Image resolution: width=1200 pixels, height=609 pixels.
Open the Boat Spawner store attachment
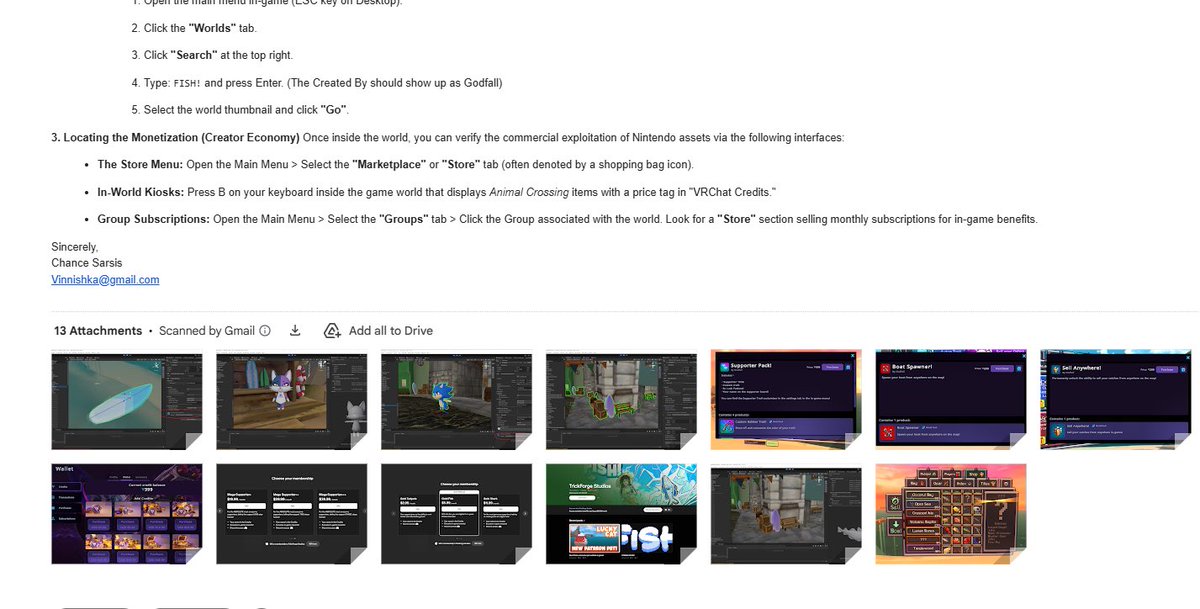[951, 400]
